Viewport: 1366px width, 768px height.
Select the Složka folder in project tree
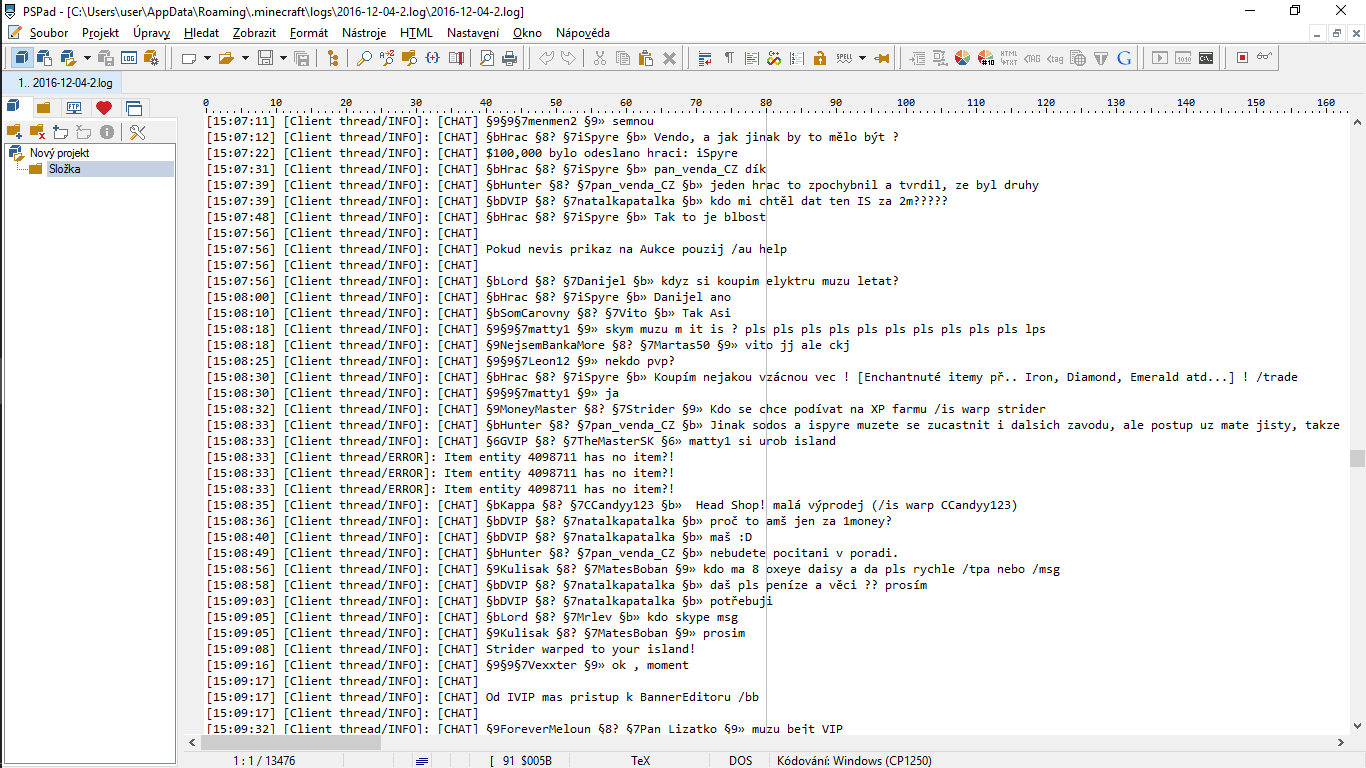(x=64, y=169)
